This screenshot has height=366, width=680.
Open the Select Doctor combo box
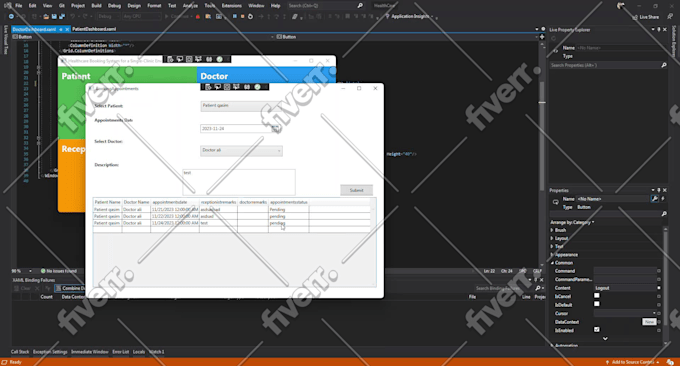242,150
